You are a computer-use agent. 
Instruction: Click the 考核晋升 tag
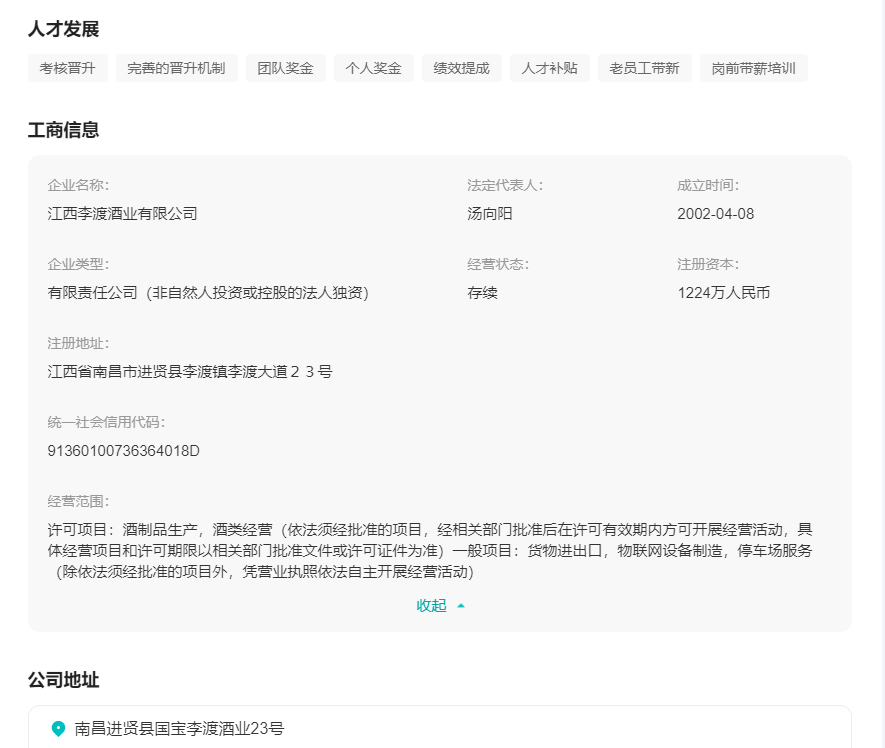68,68
